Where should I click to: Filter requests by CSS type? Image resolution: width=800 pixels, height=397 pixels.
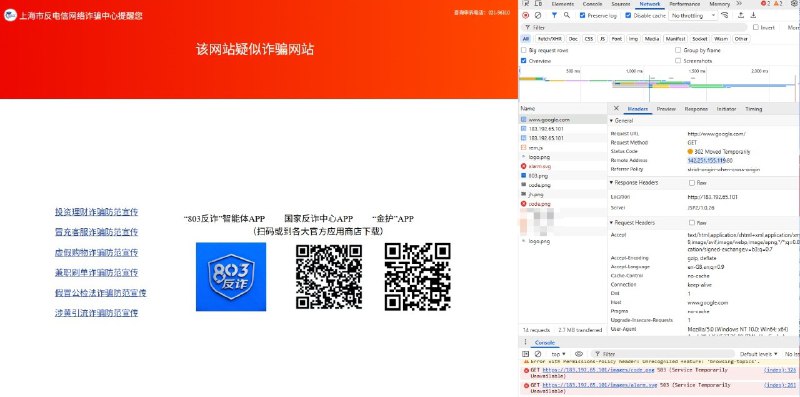[589, 39]
